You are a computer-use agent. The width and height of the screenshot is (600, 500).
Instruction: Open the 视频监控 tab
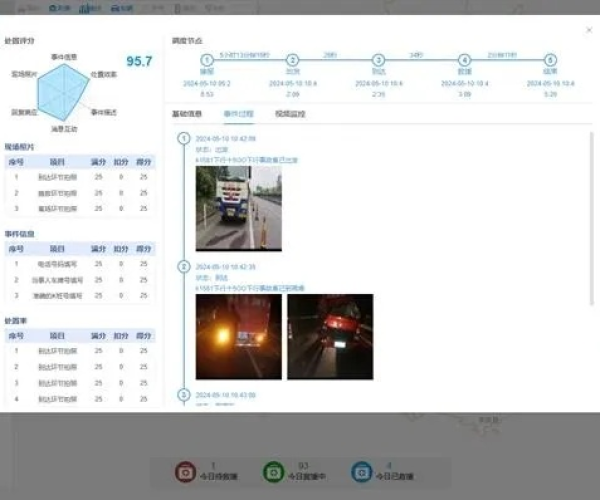click(x=290, y=114)
